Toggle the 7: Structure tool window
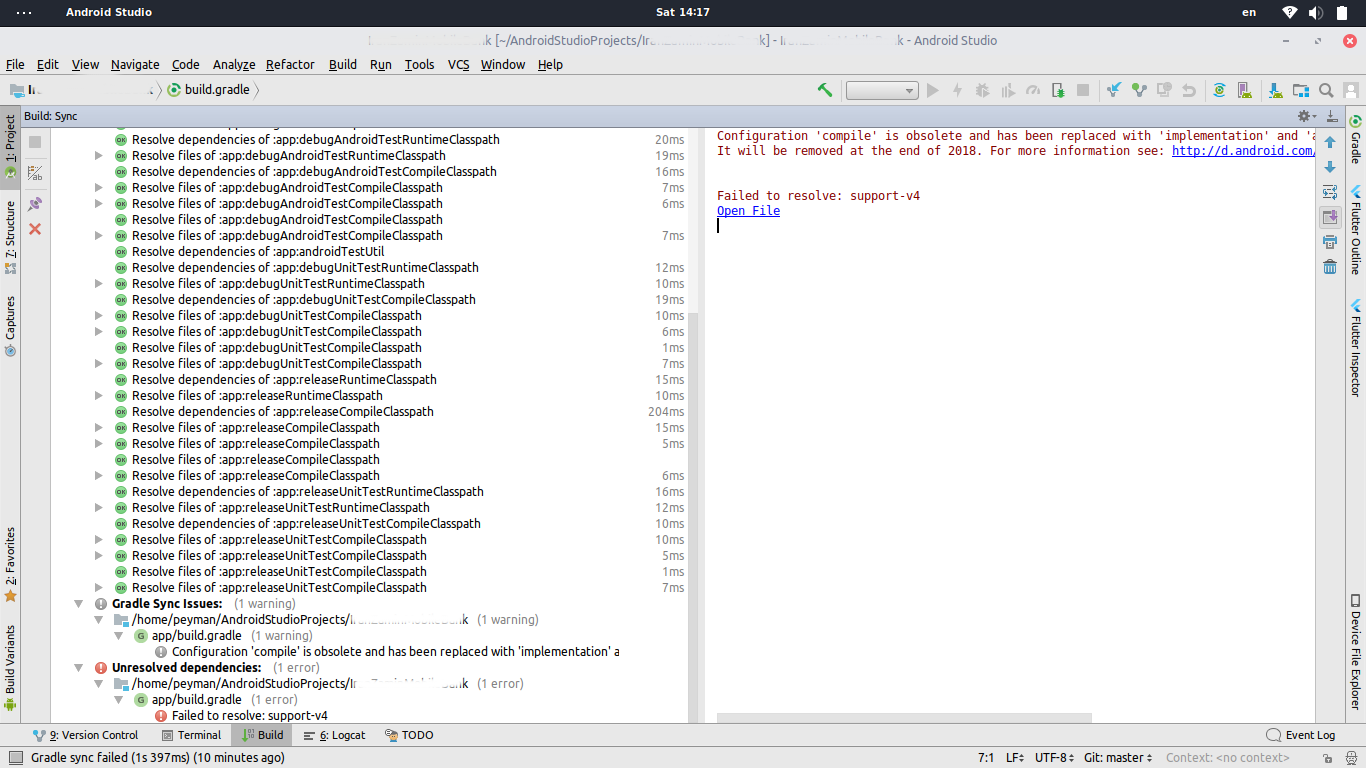The width and height of the screenshot is (1366, 768). 10,237
